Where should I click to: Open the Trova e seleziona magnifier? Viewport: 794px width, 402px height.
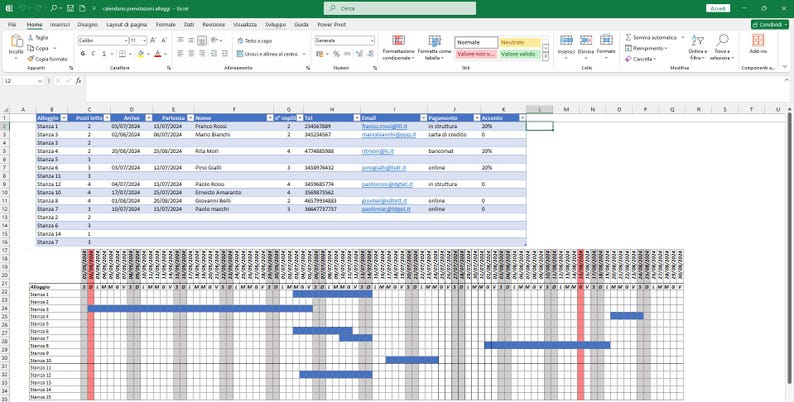click(722, 40)
